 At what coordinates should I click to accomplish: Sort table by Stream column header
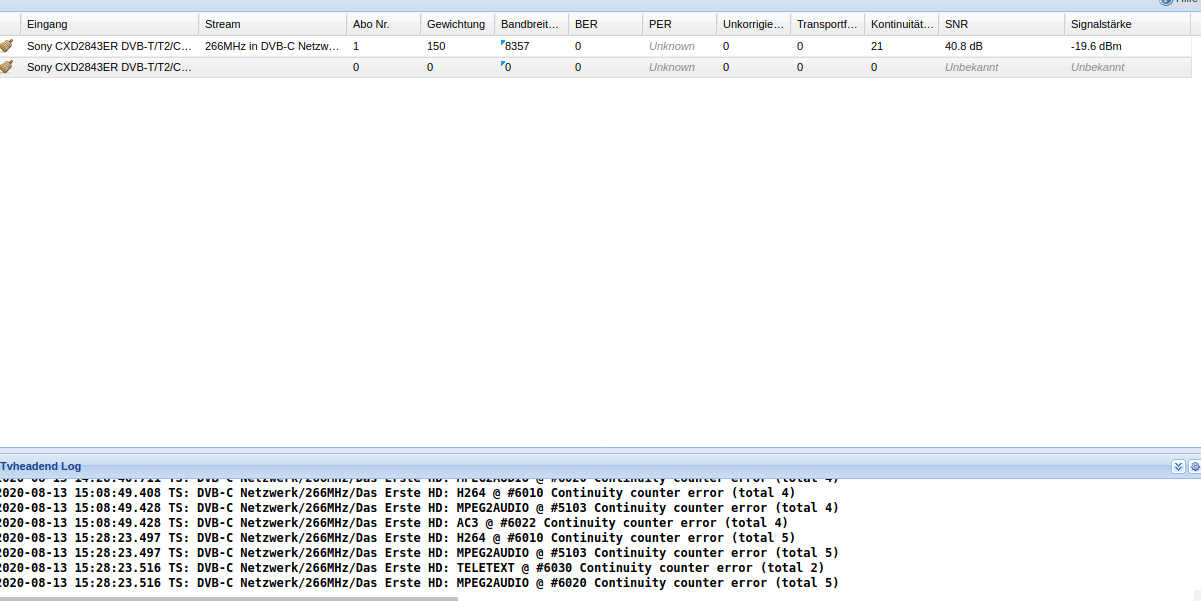(272, 24)
